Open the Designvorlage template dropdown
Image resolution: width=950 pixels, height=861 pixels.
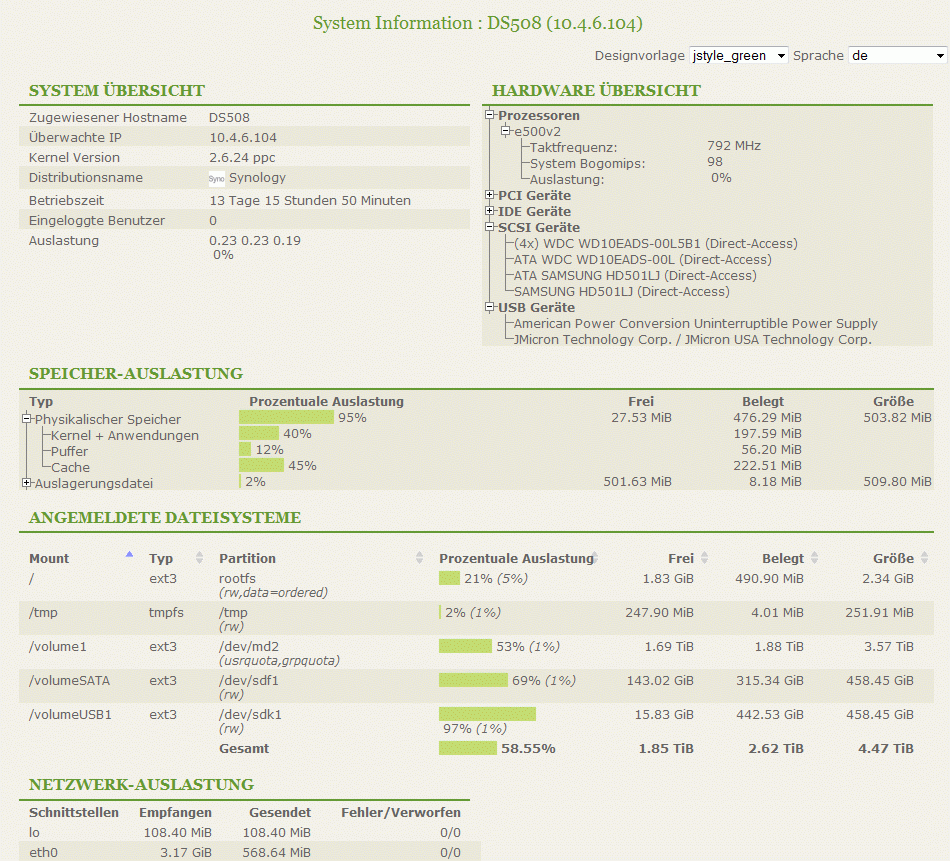[x=739, y=56]
